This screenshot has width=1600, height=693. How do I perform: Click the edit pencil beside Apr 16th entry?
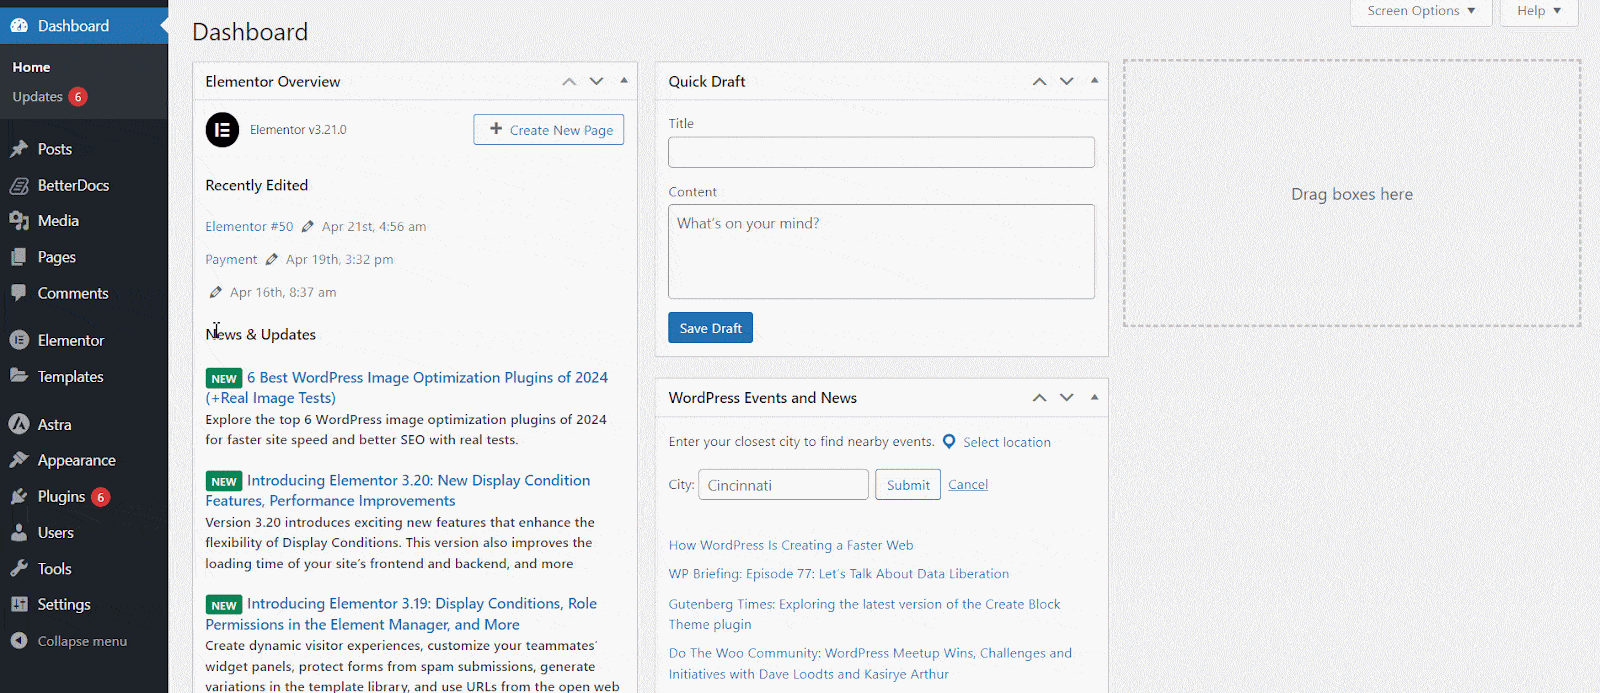[x=215, y=292]
